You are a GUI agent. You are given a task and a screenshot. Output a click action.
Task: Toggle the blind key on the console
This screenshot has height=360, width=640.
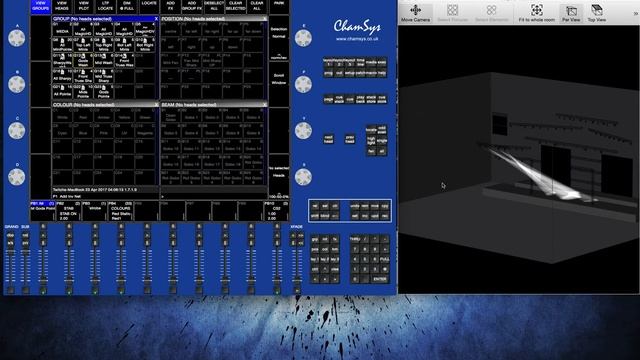coord(325,216)
